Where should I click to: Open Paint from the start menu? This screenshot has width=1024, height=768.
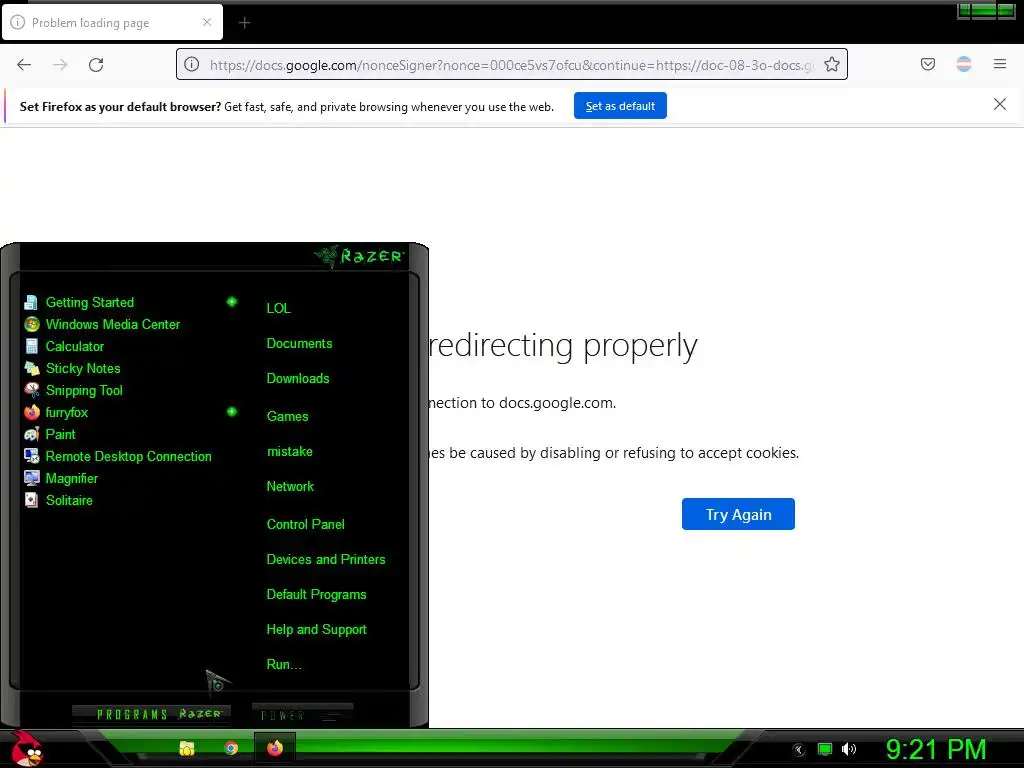[60, 434]
